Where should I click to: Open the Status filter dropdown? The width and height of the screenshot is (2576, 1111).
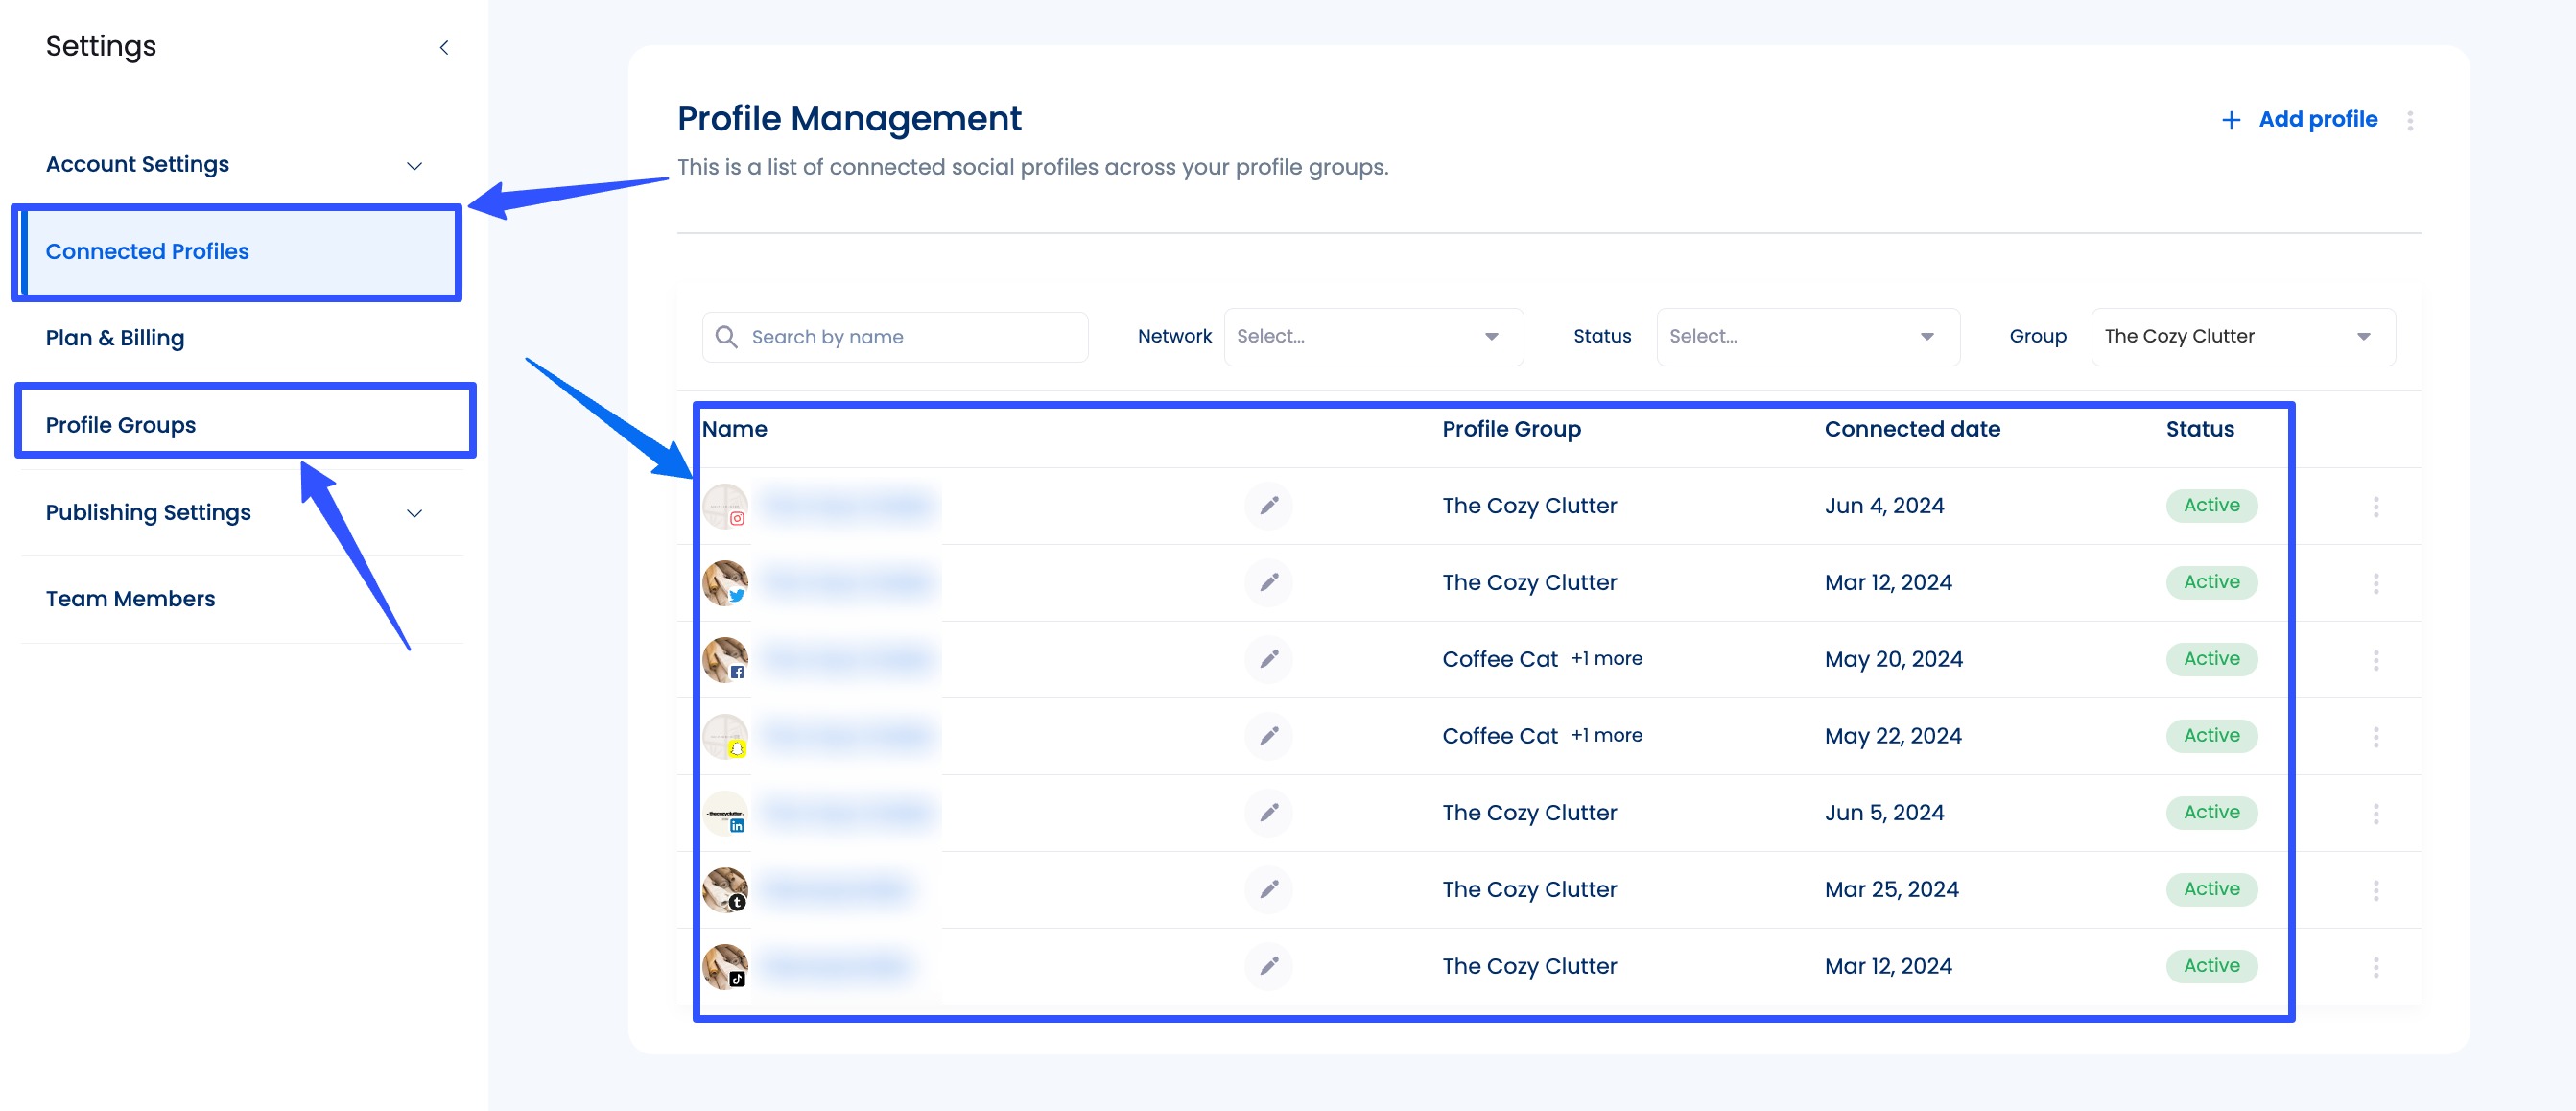pyautogui.click(x=1807, y=336)
